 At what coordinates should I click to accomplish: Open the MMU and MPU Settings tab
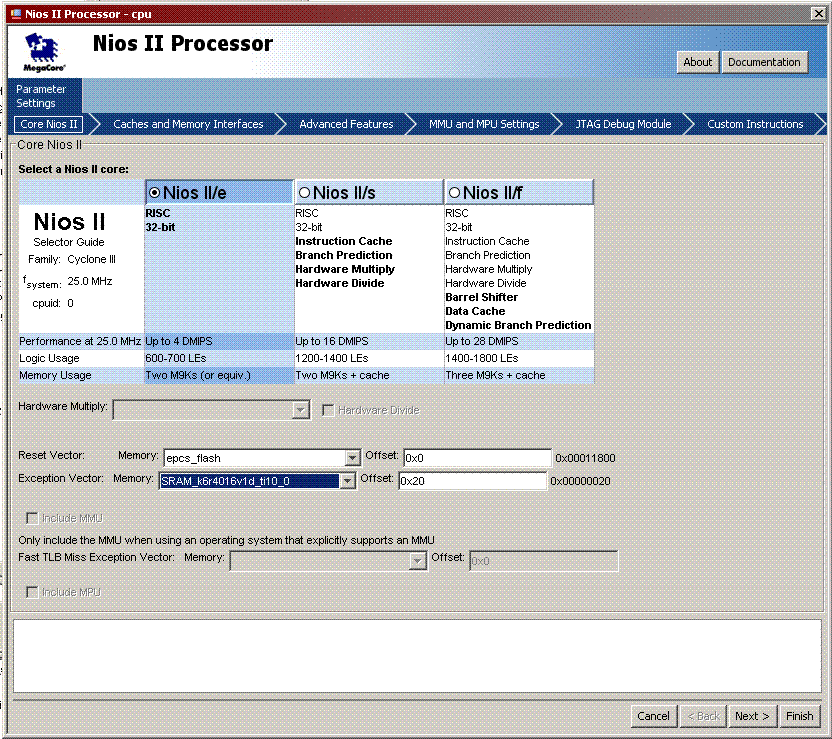tap(484, 124)
